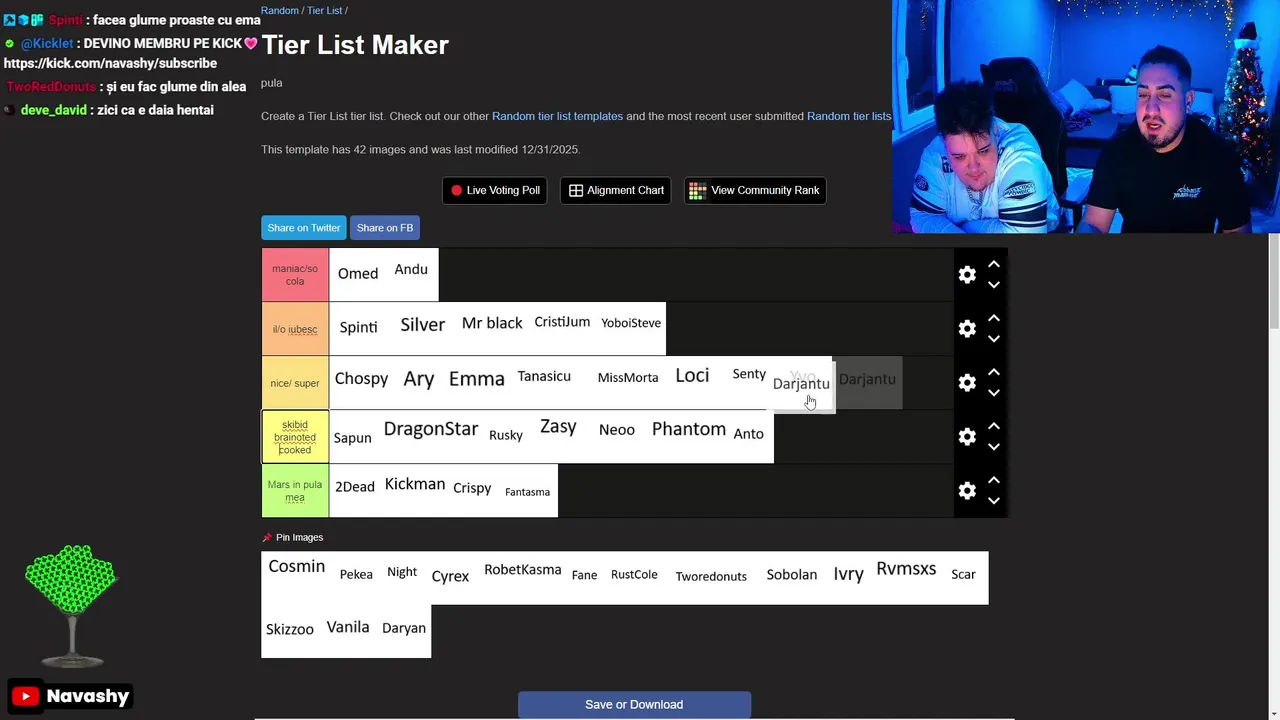The height and width of the screenshot is (720, 1280).
Task: Select the il/o iubesc tier label
Action: [295, 329]
